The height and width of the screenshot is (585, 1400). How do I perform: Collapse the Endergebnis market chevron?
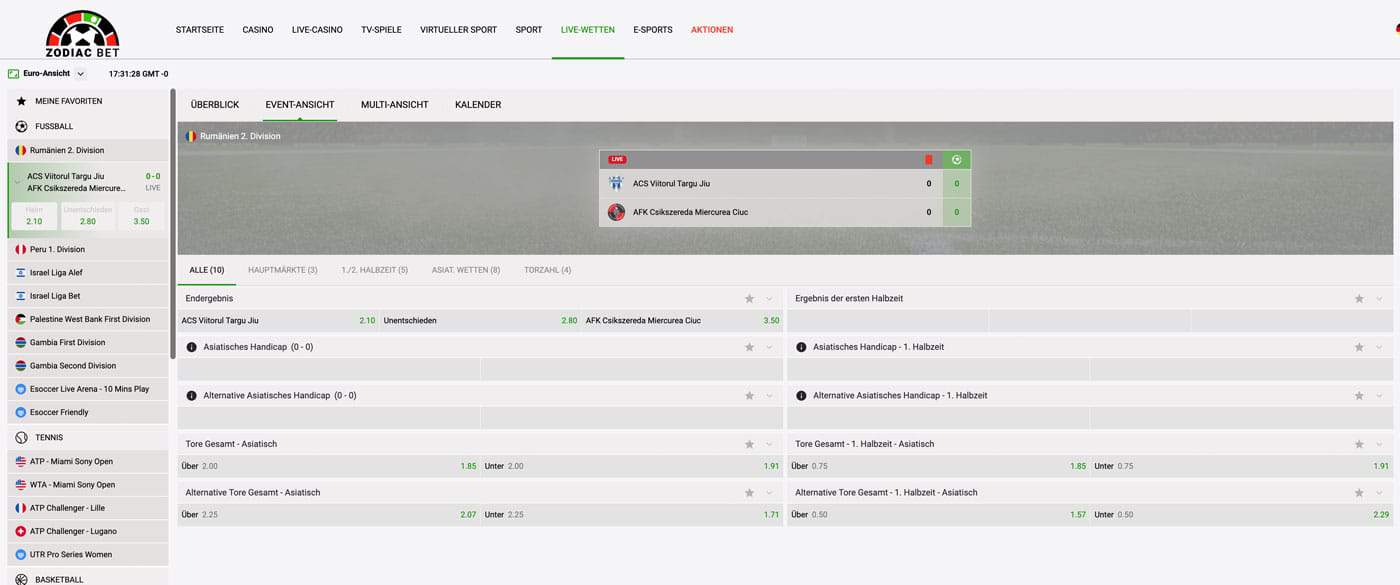tap(770, 298)
